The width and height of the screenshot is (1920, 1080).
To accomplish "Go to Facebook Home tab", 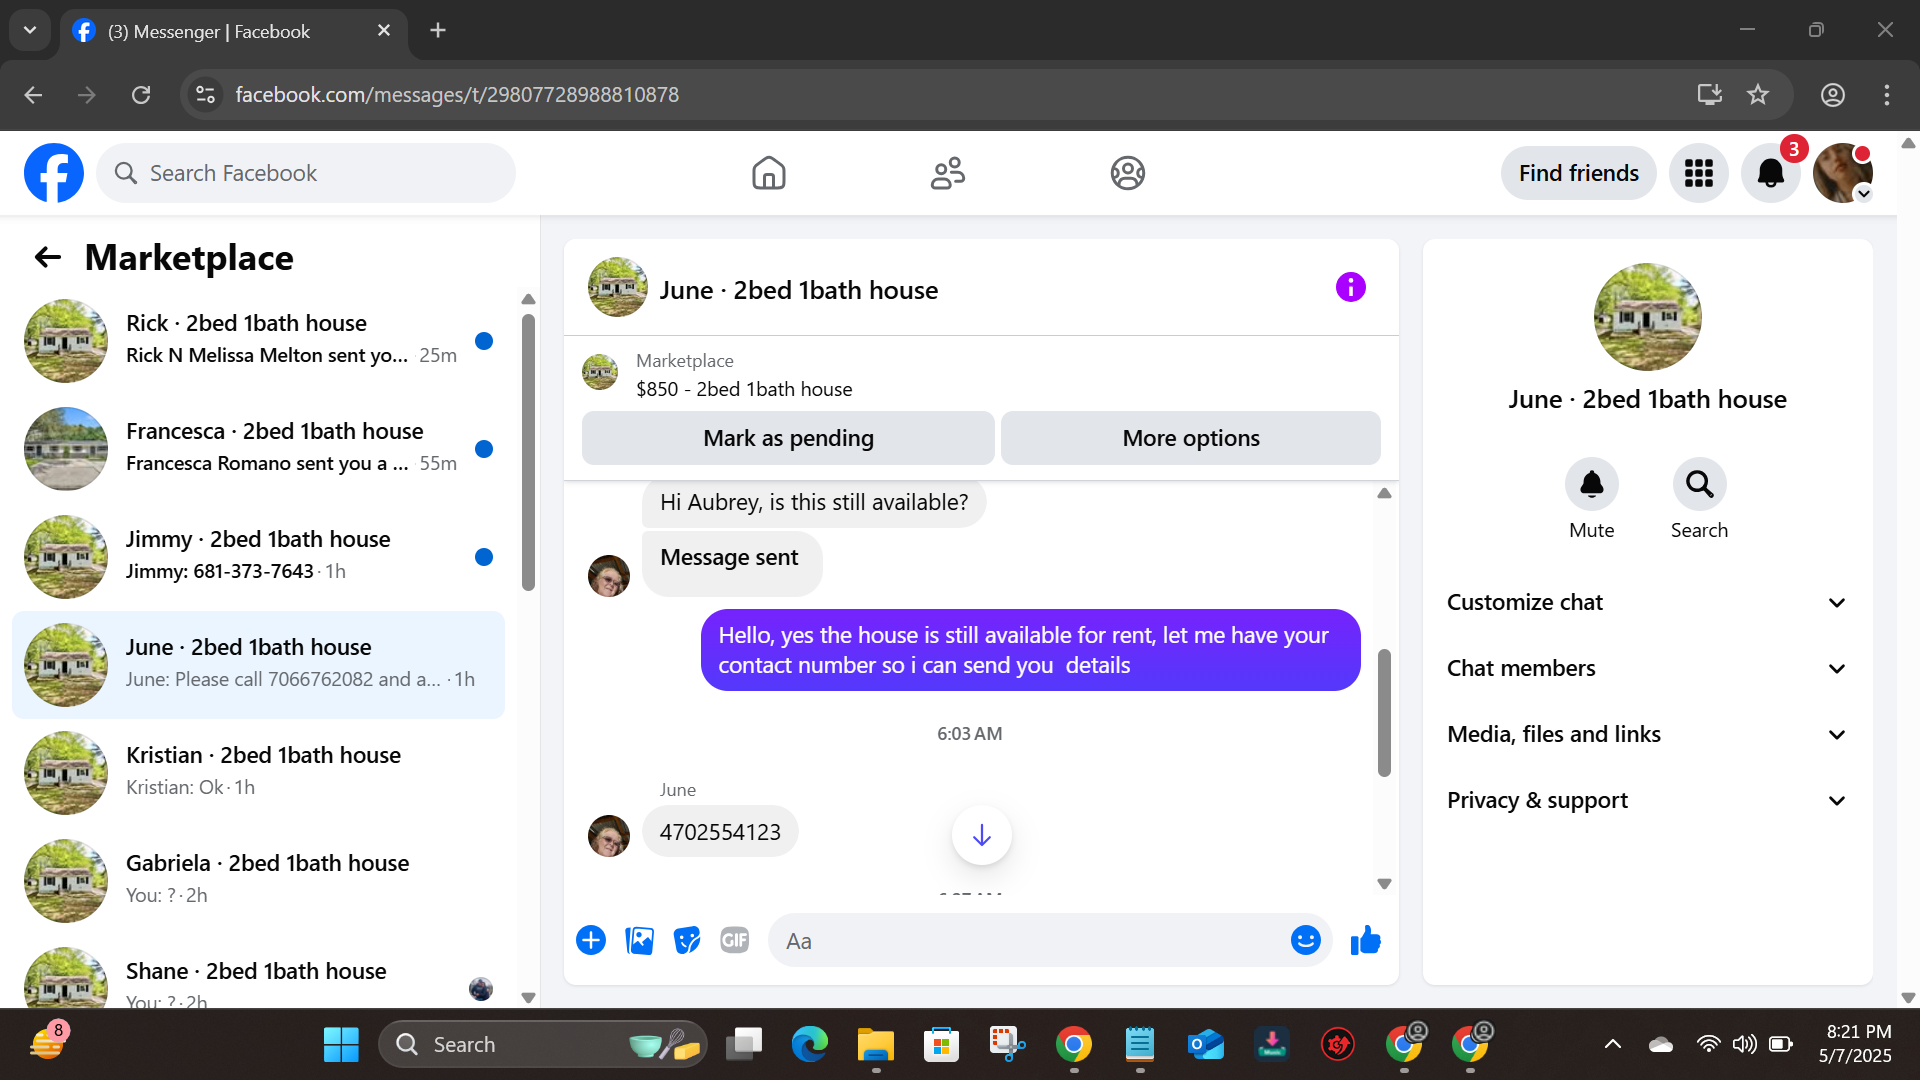I will (x=768, y=173).
